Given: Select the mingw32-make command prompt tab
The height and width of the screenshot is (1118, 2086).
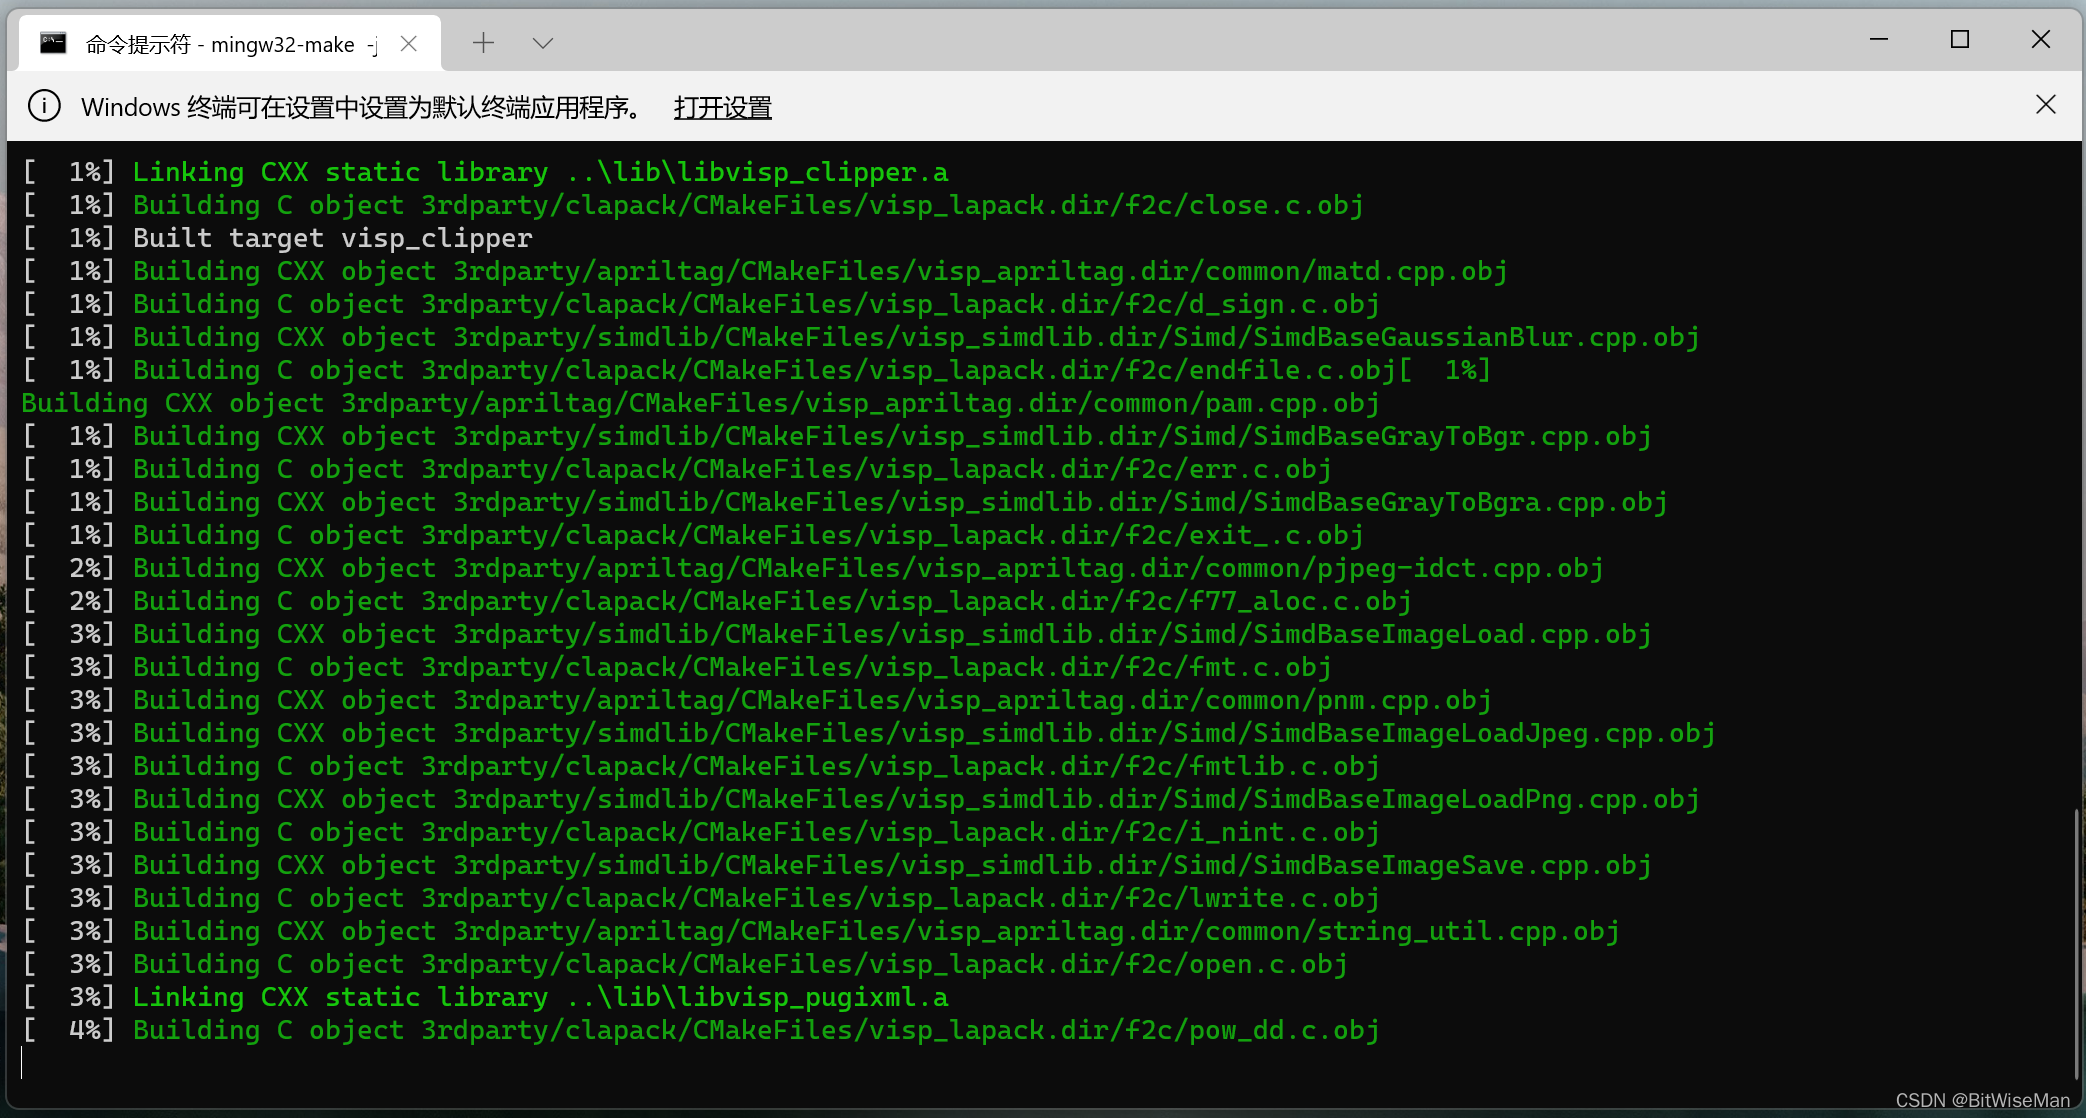Looking at the screenshot, I should click(x=220, y=44).
